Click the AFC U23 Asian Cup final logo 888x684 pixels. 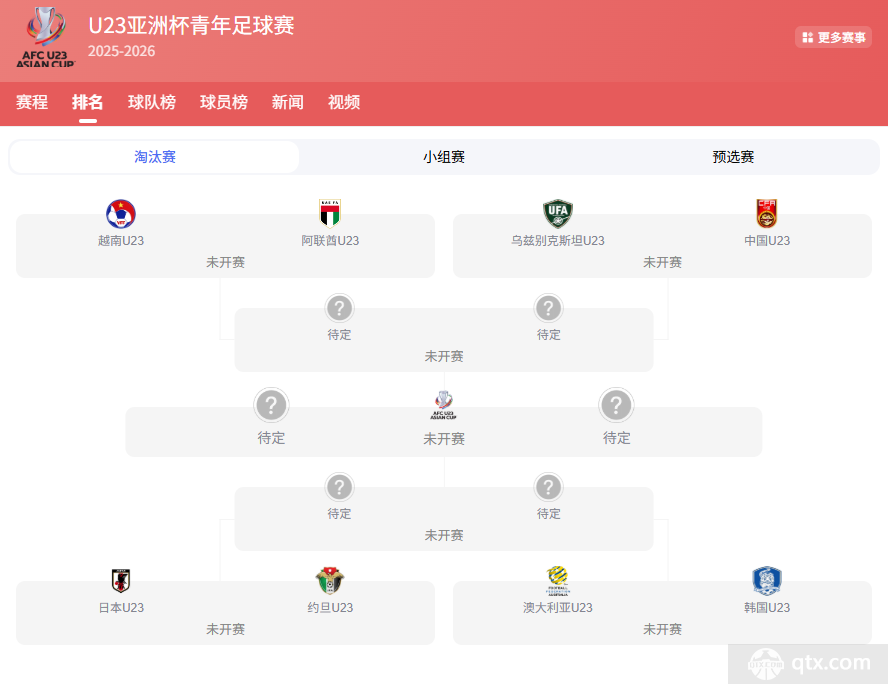[443, 406]
